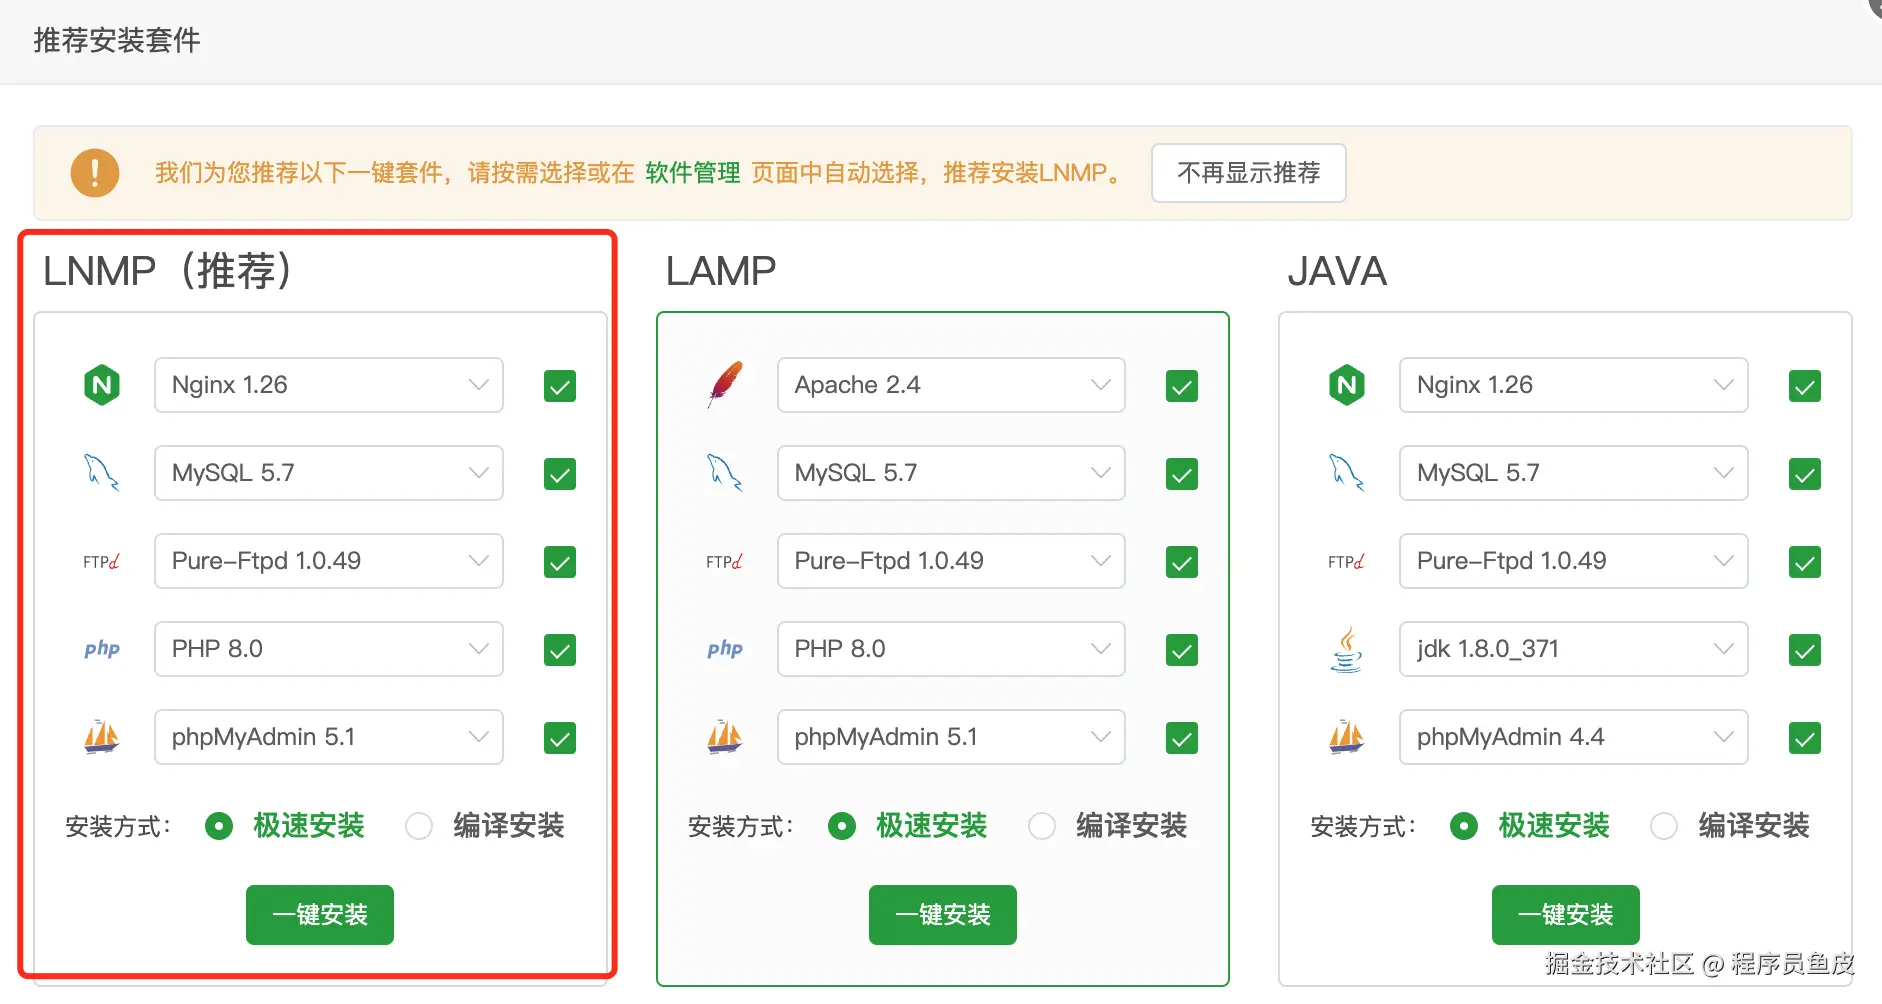Open jdk 1.8.0_371 version dropdown
1882x1004 pixels.
point(1574,649)
